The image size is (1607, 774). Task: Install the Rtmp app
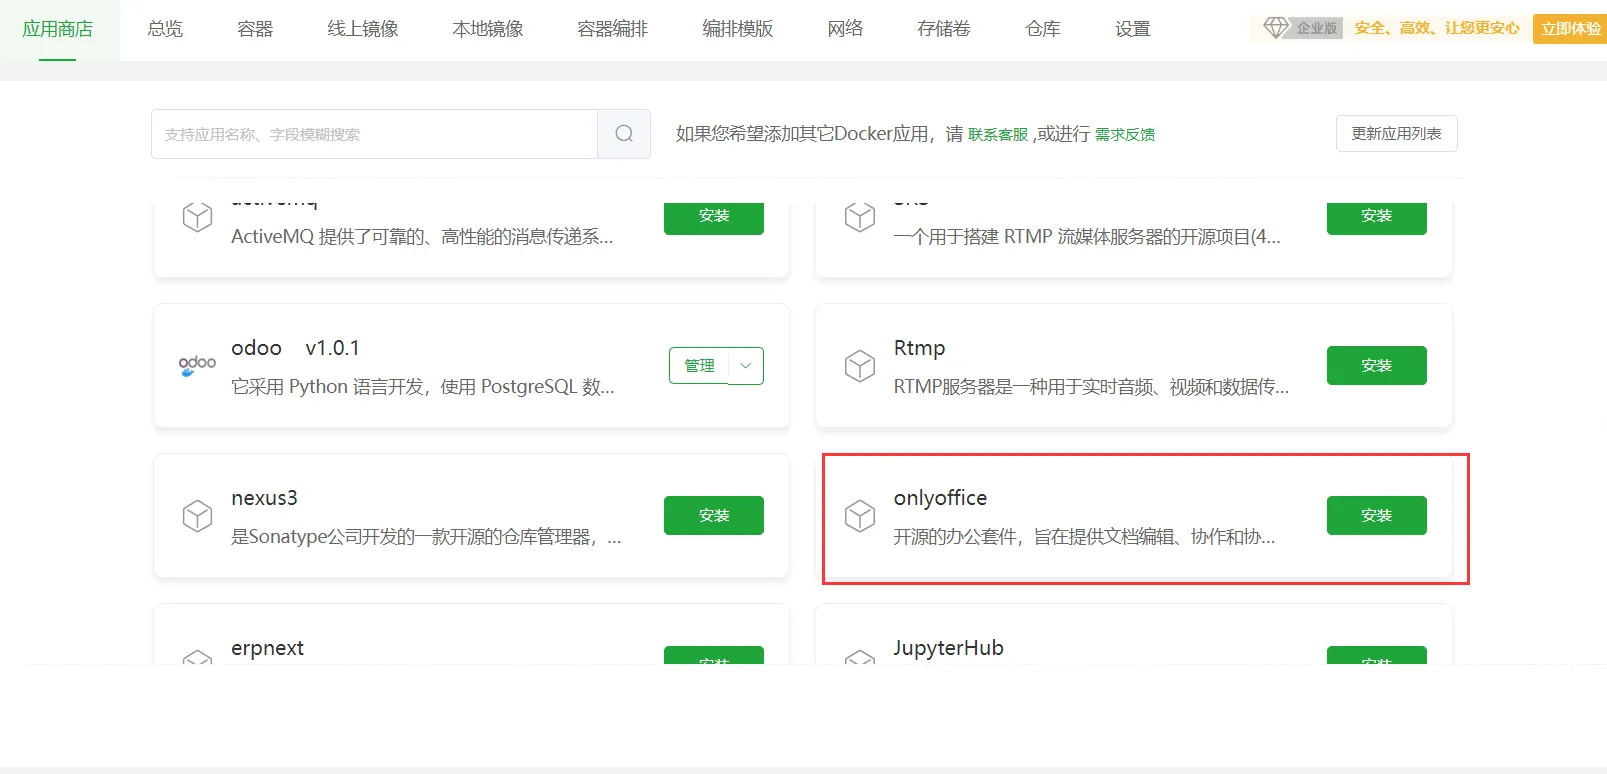click(1377, 366)
